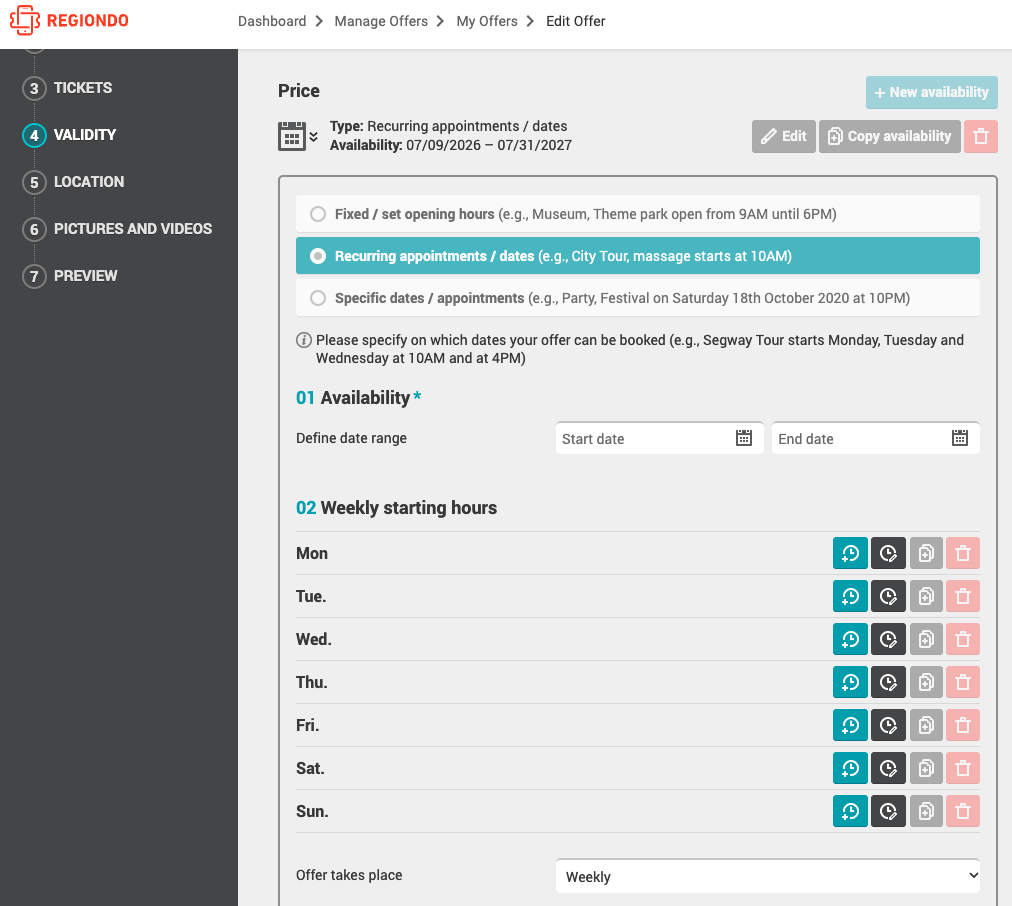Copy Mon starting hours
The width and height of the screenshot is (1012, 906).
(x=926, y=553)
